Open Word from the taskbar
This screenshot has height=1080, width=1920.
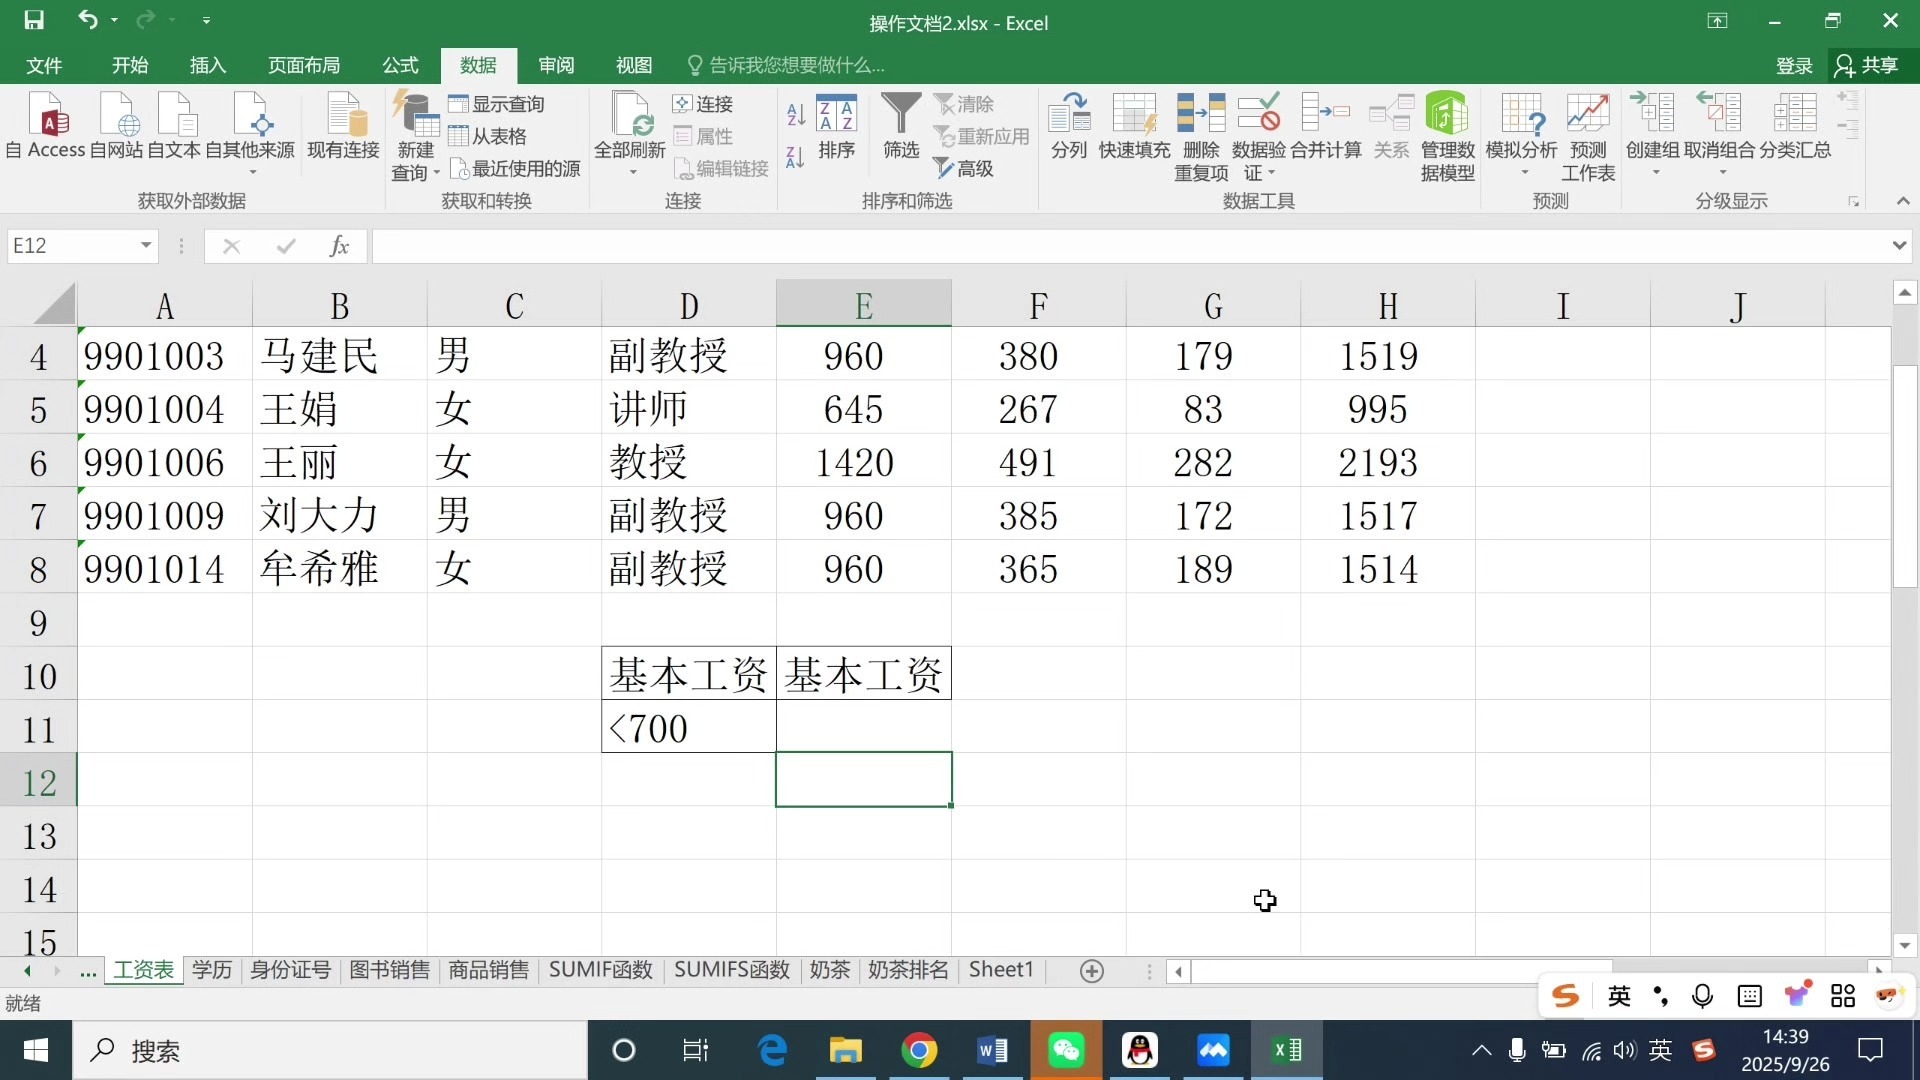[993, 1050]
